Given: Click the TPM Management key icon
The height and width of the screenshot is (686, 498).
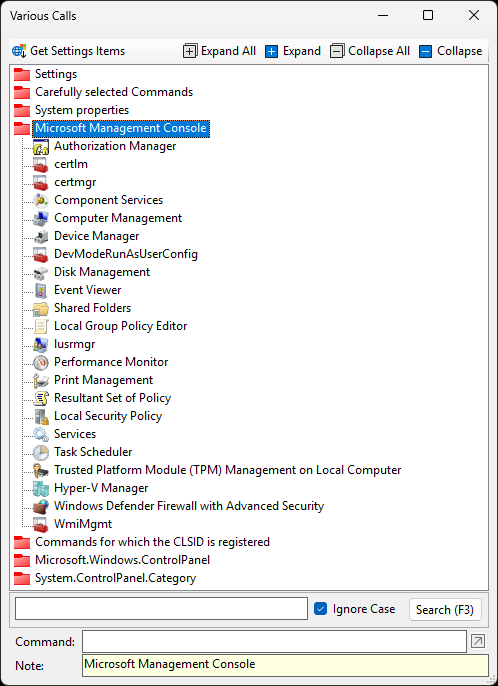Looking at the screenshot, I should (41, 470).
